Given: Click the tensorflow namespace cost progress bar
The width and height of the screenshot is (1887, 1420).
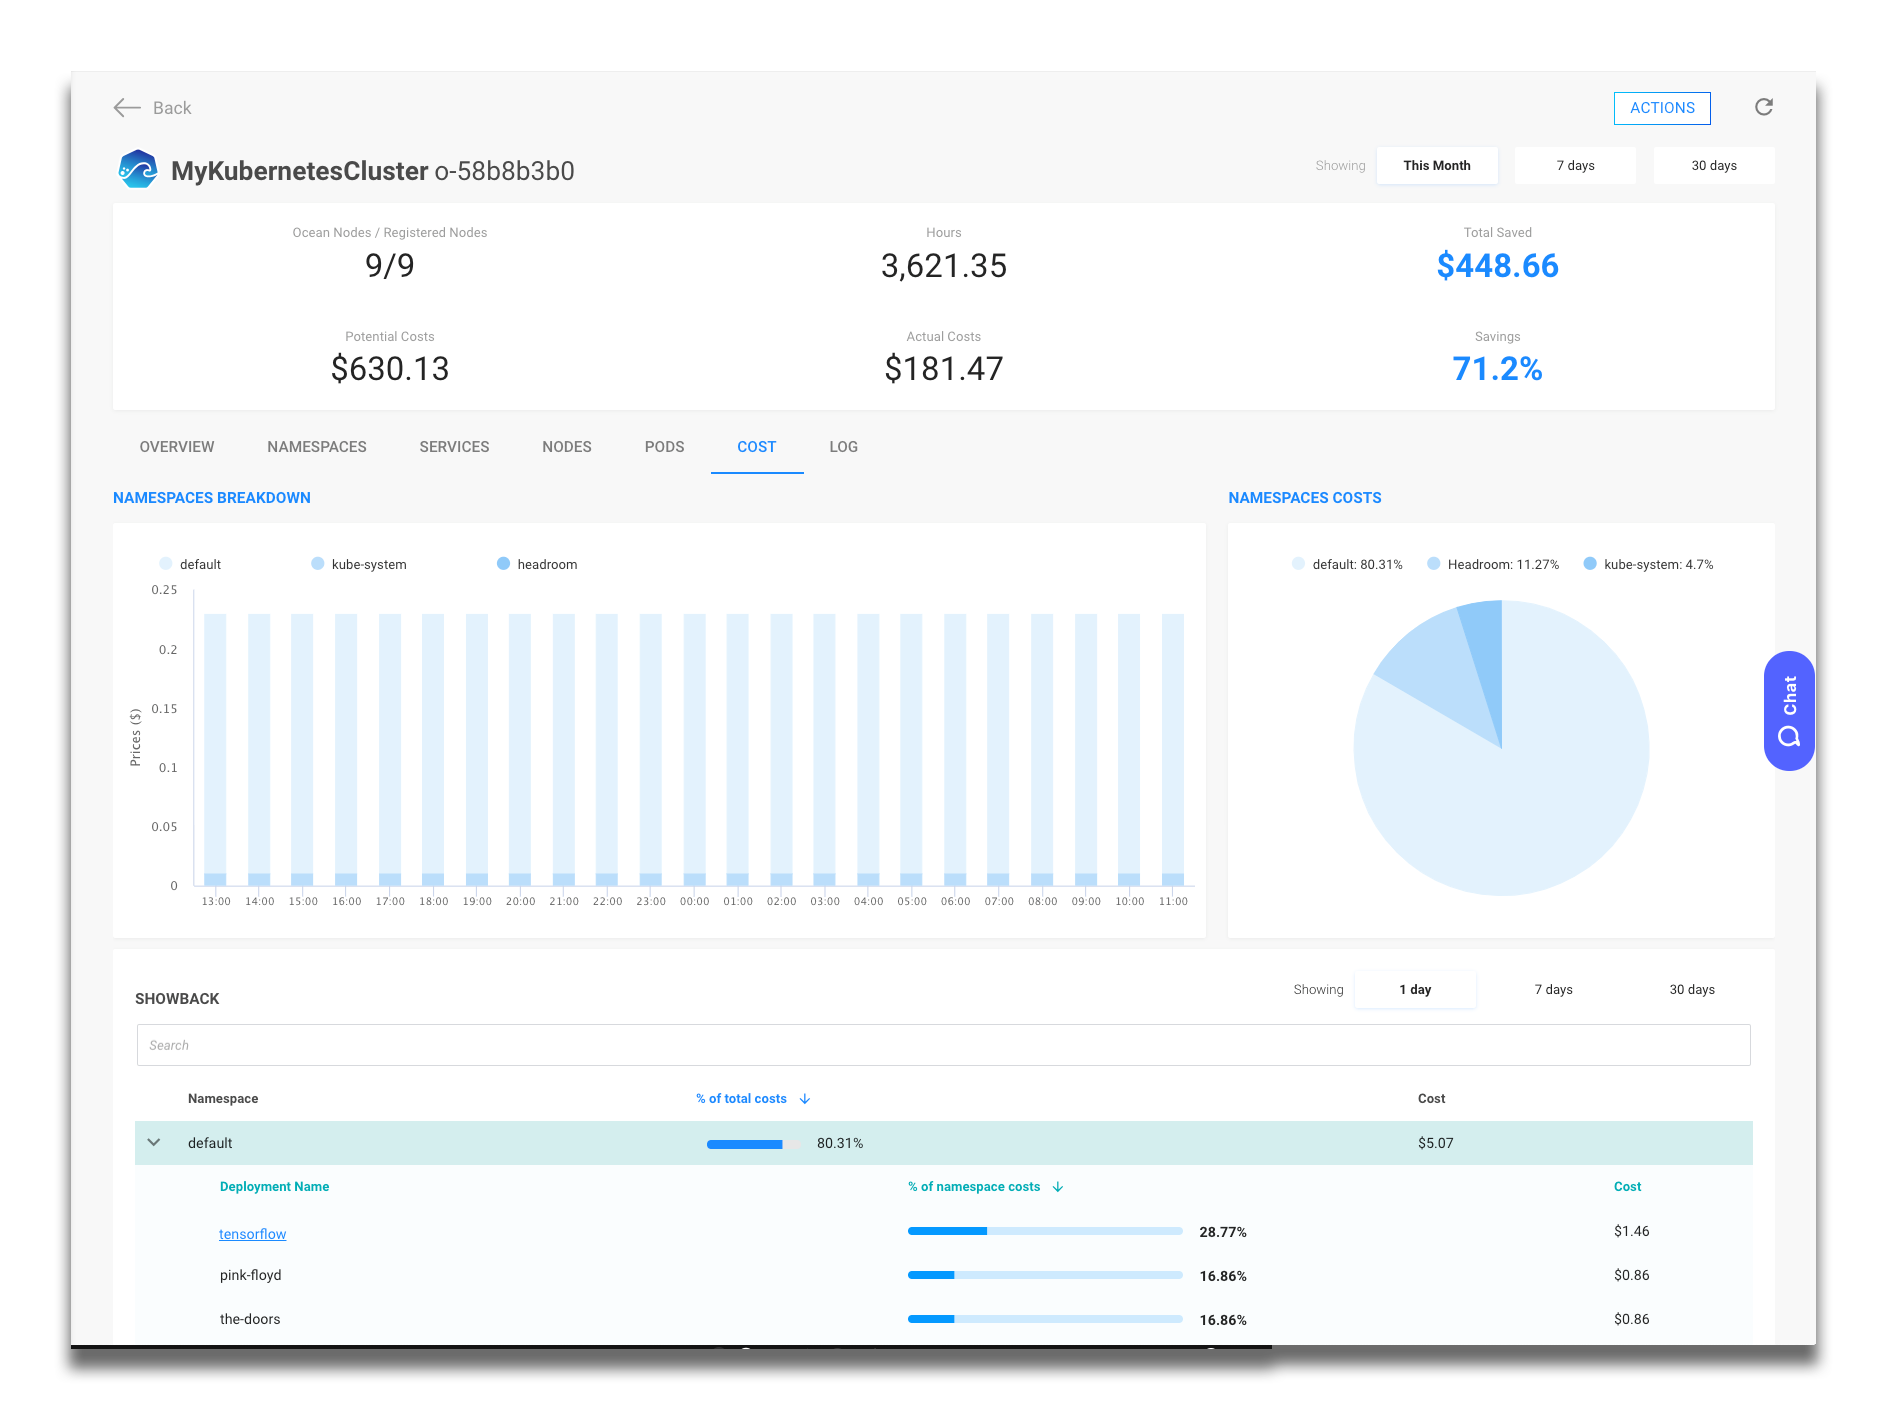Looking at the screenshot, I should tap(1044, 1231).
